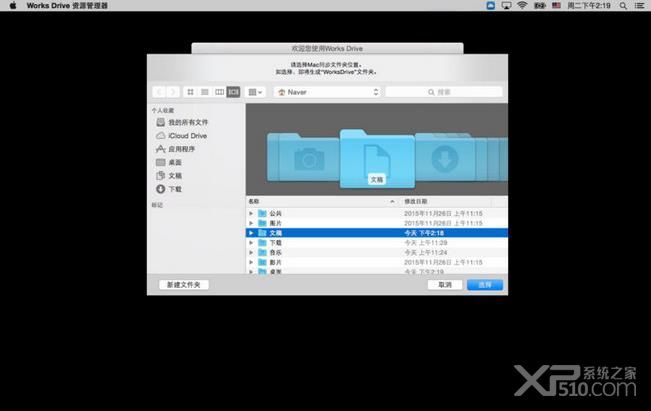Switch to list view

205,92
